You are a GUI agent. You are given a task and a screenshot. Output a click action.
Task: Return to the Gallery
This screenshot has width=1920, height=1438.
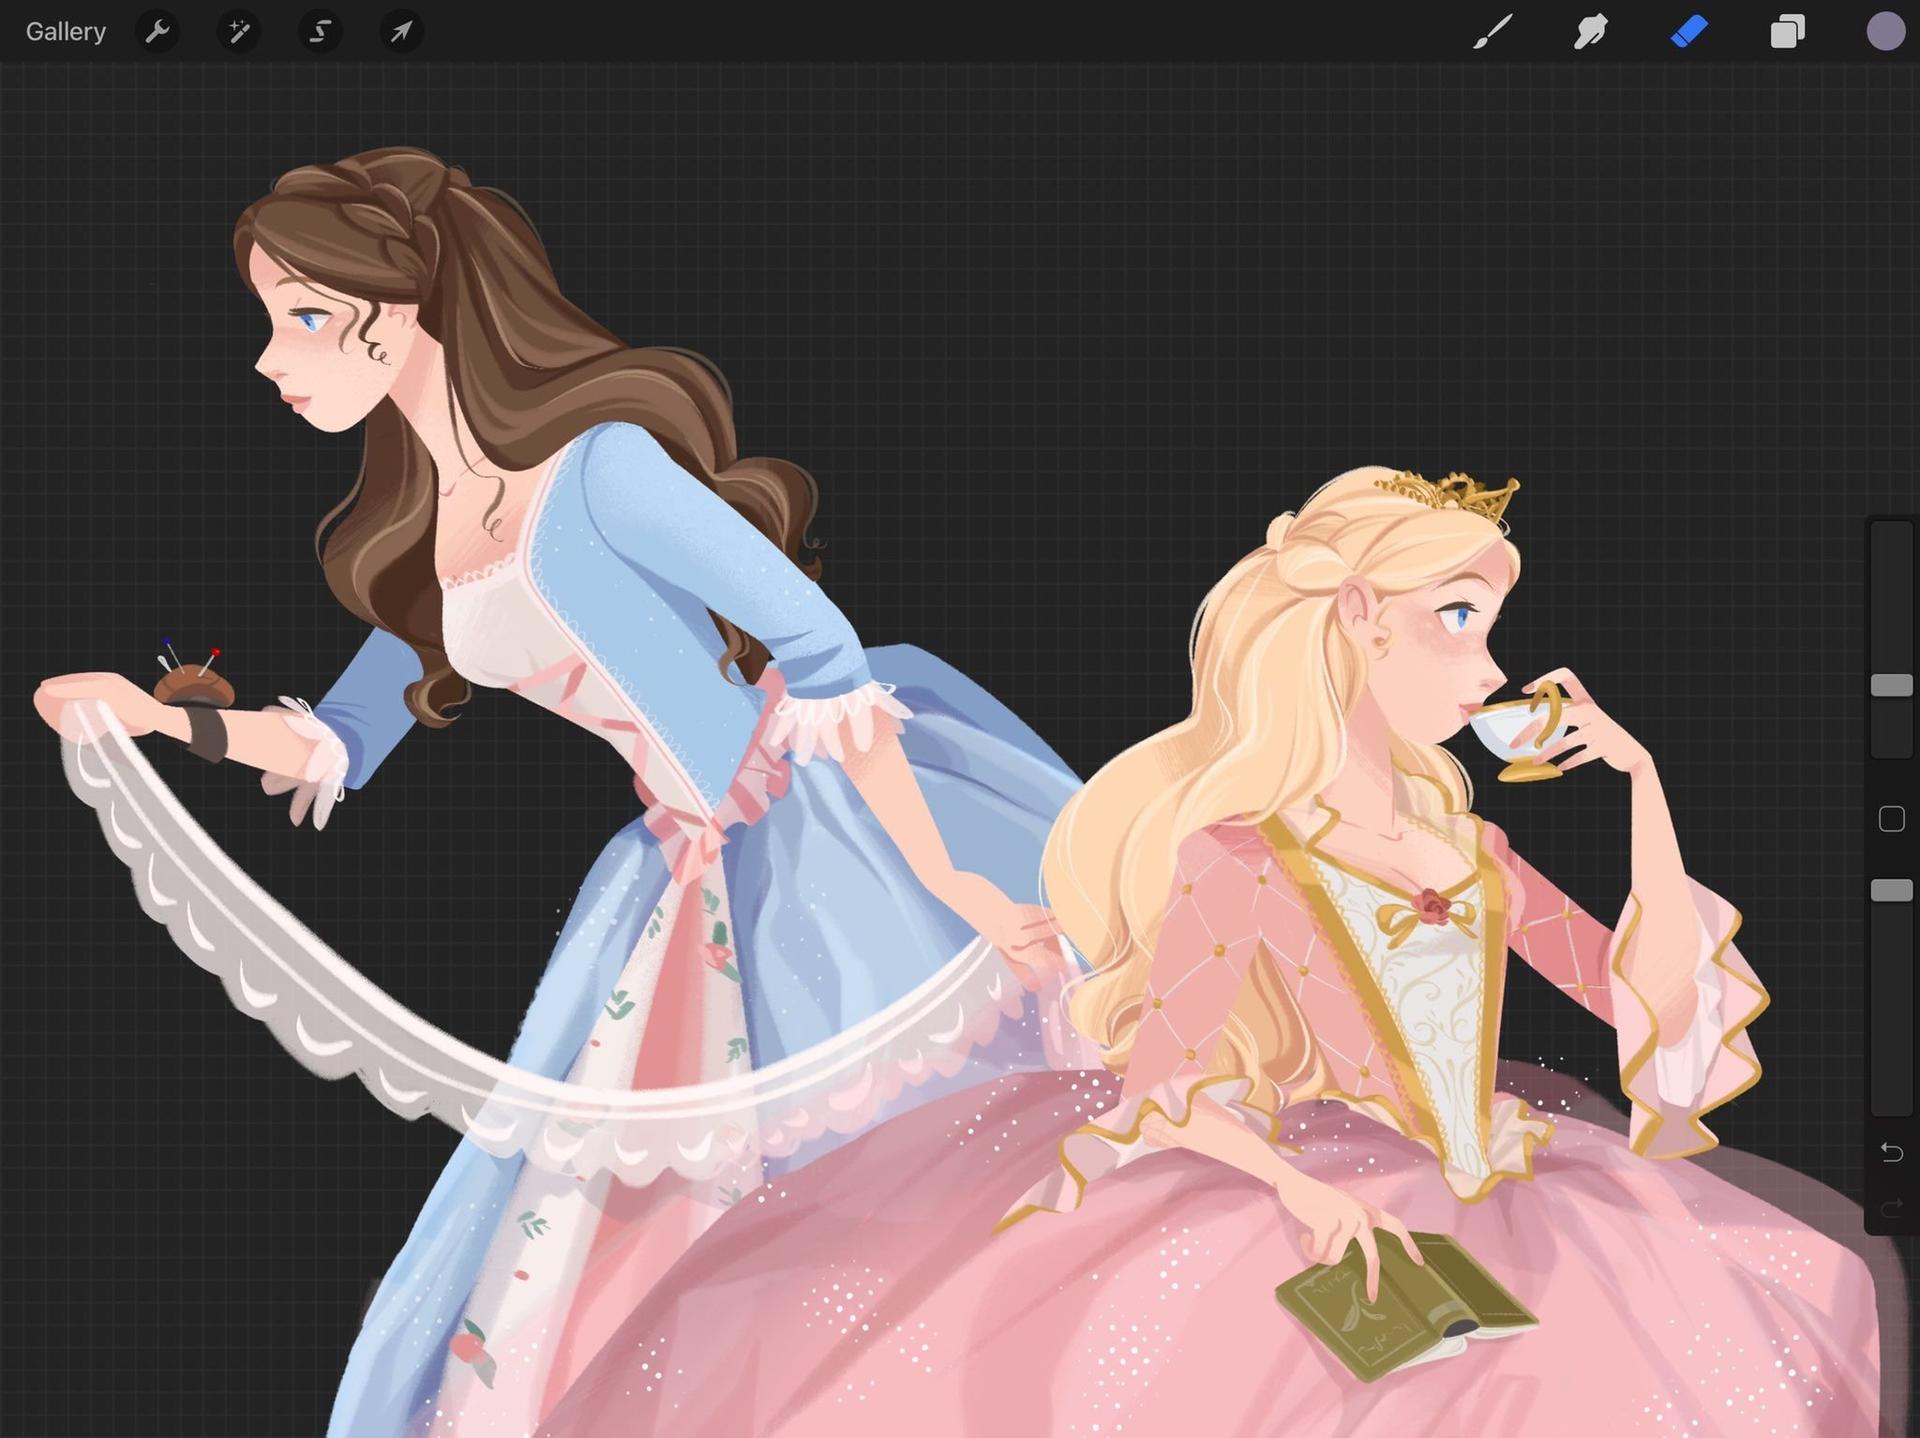(66, 32)
